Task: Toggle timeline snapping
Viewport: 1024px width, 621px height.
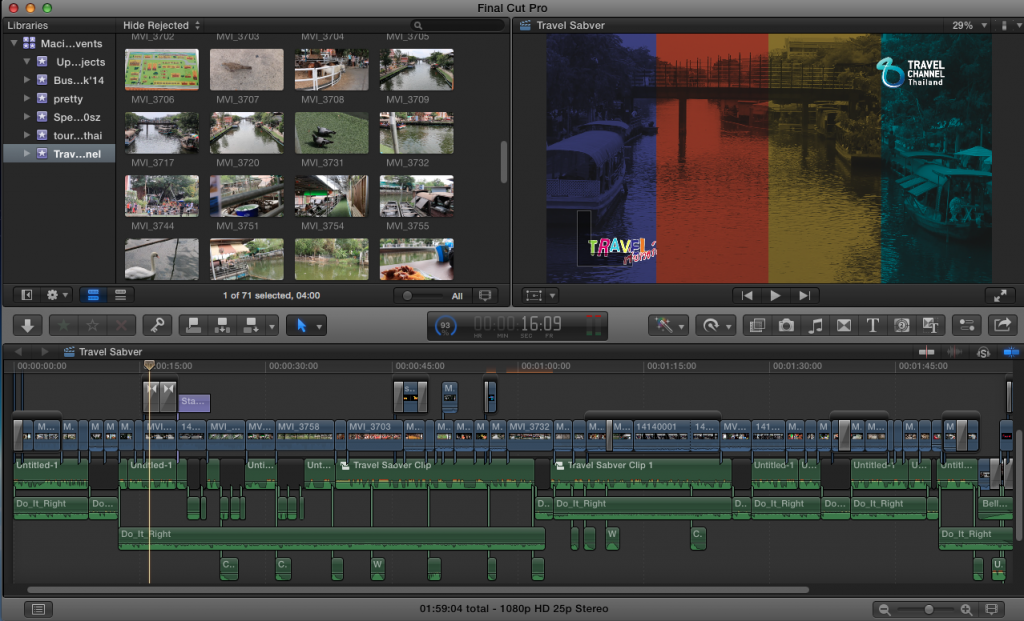Action: [1012, 352]
